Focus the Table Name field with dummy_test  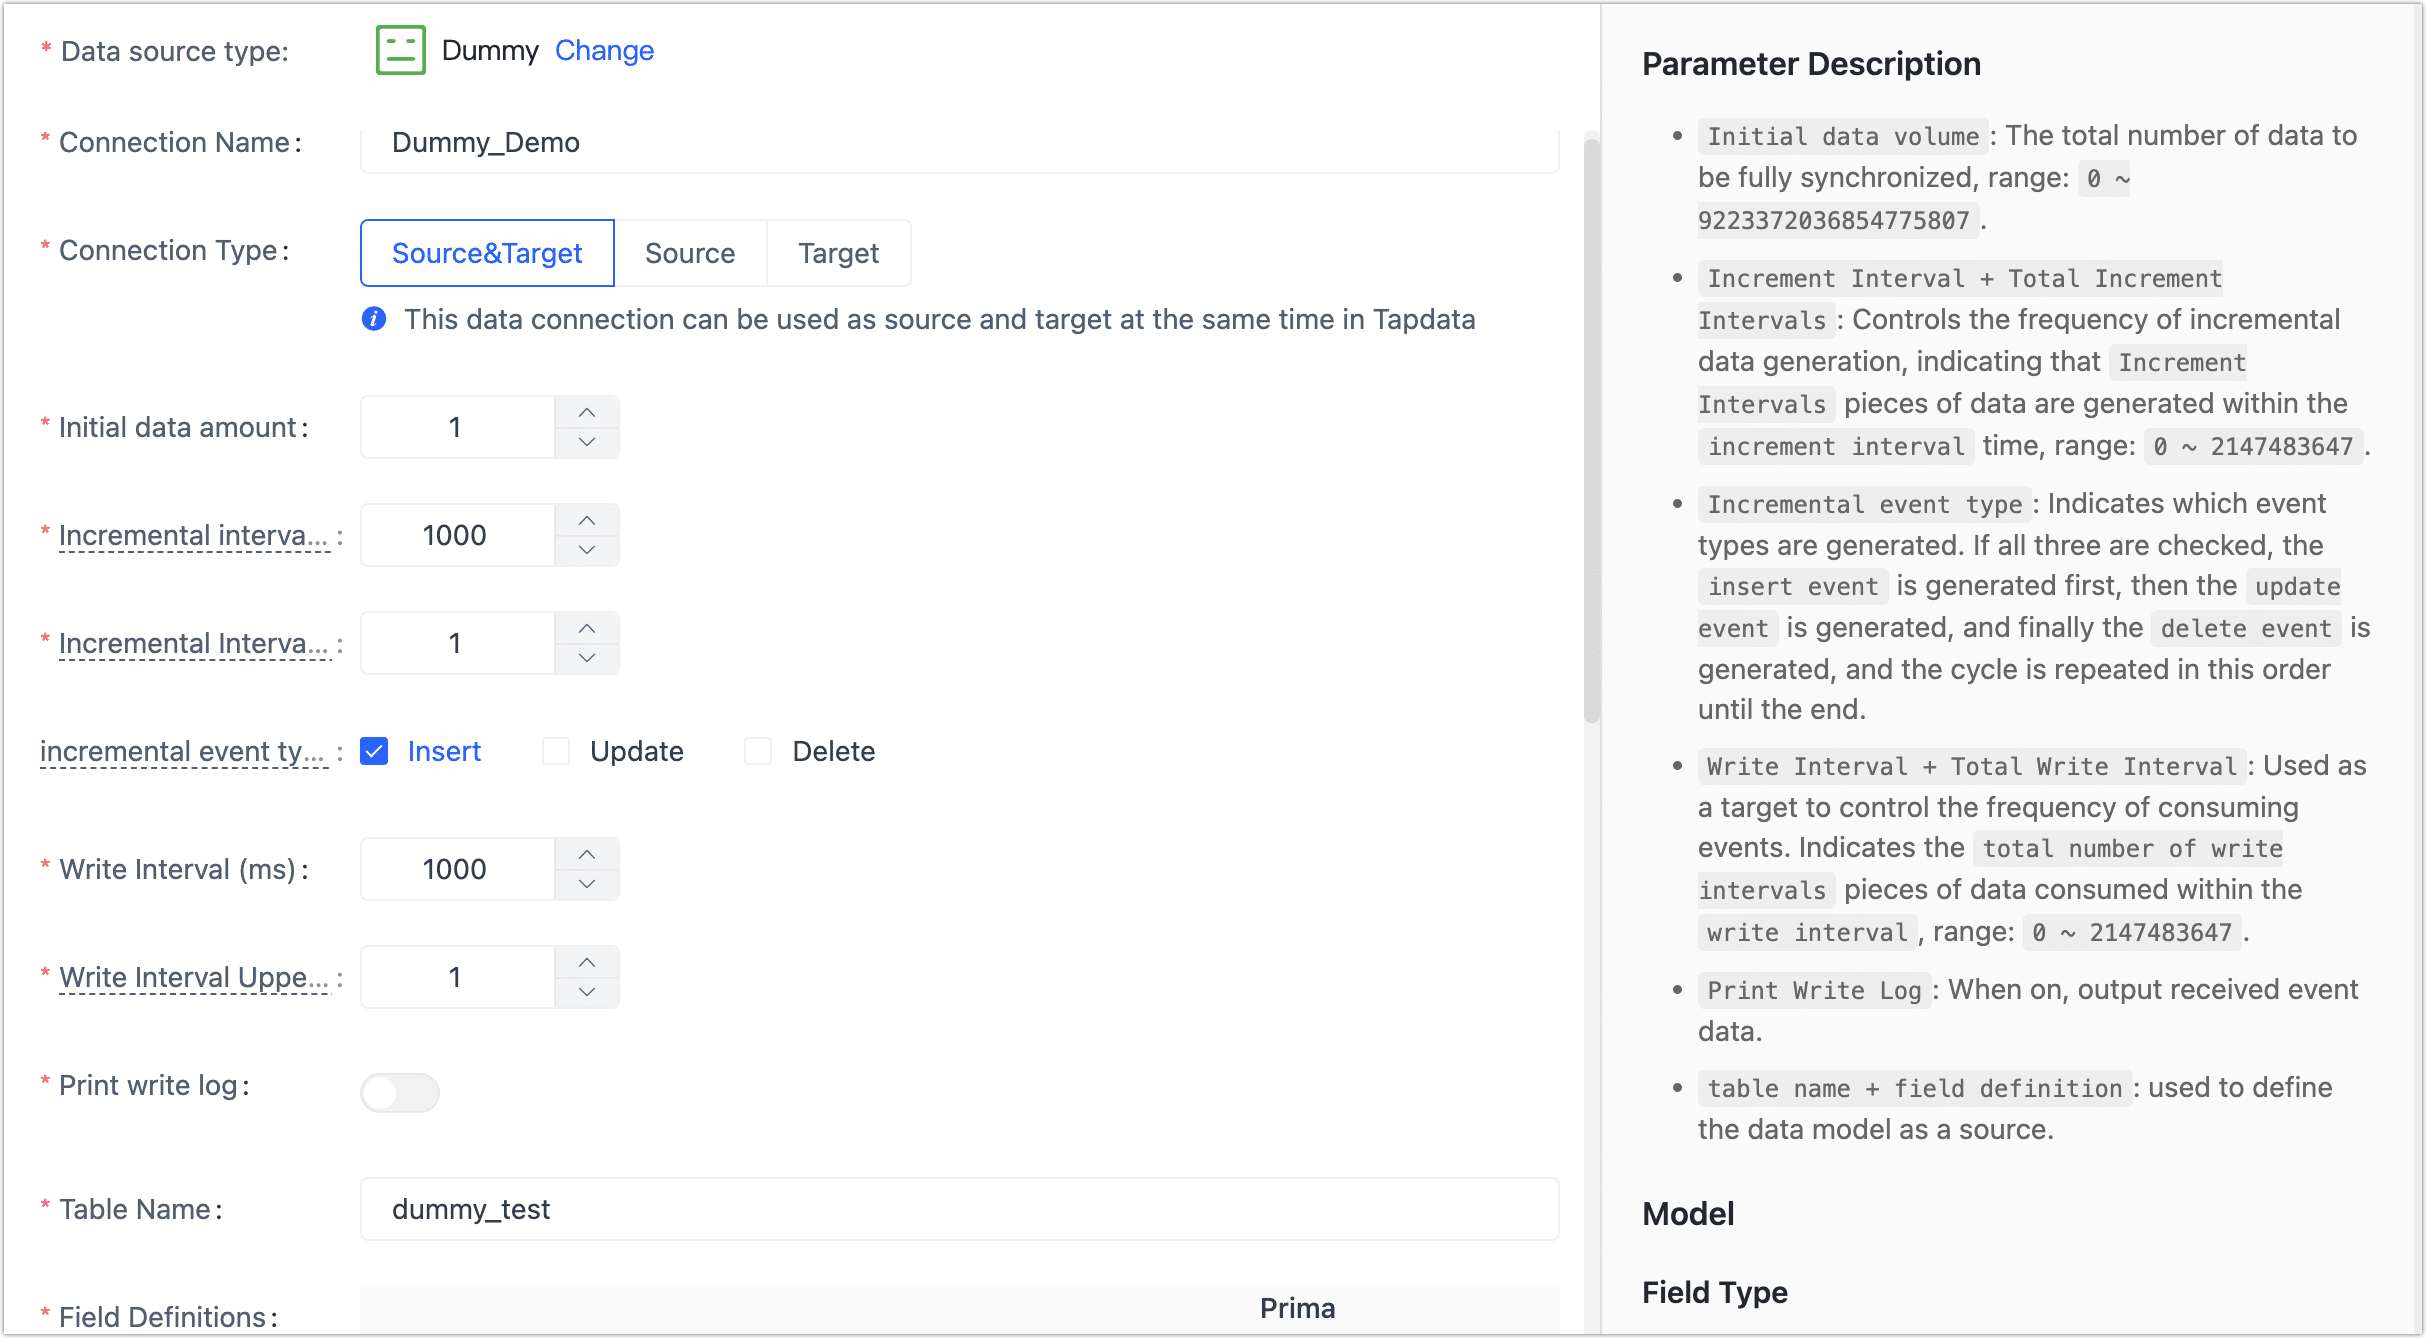pos(958,1209)
